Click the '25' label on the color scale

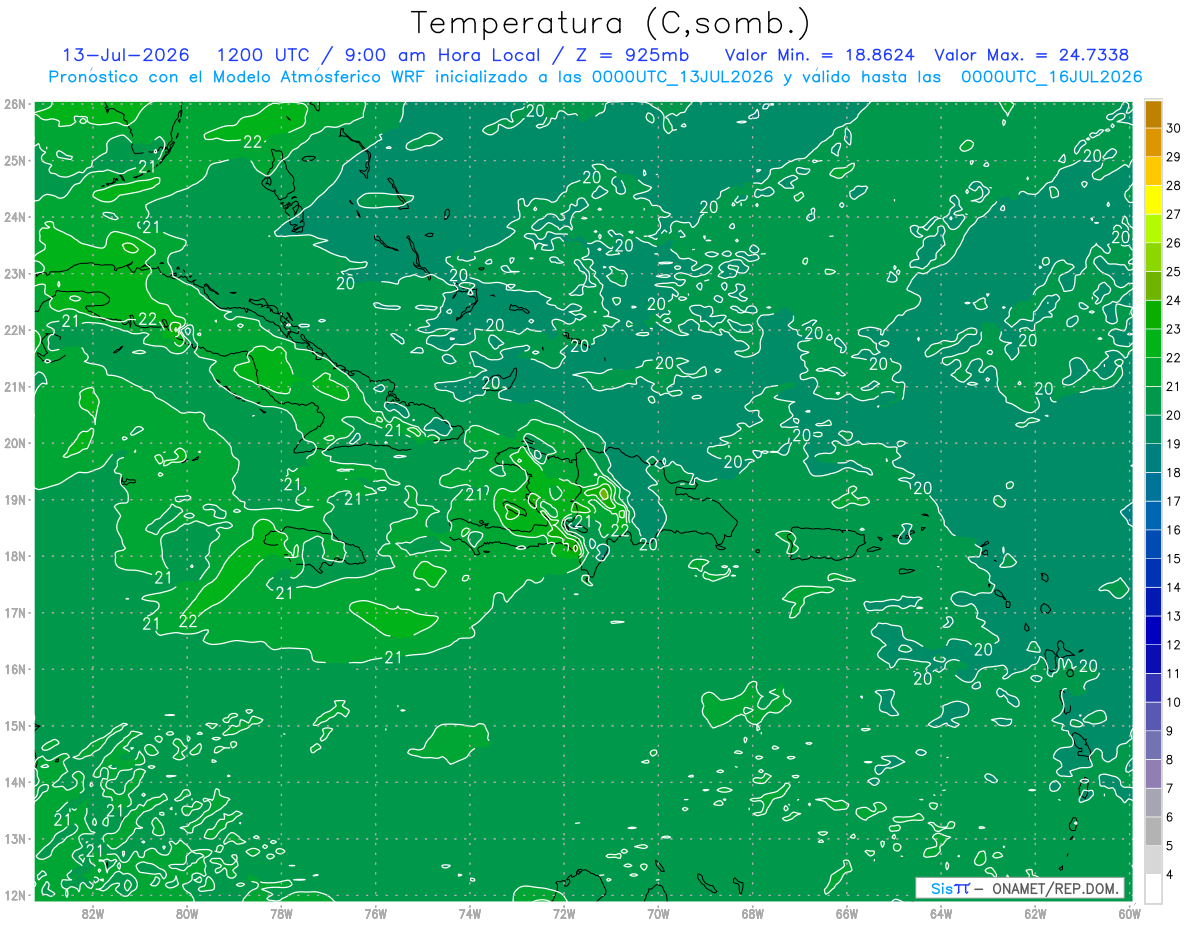click(x=1174, y=271)
